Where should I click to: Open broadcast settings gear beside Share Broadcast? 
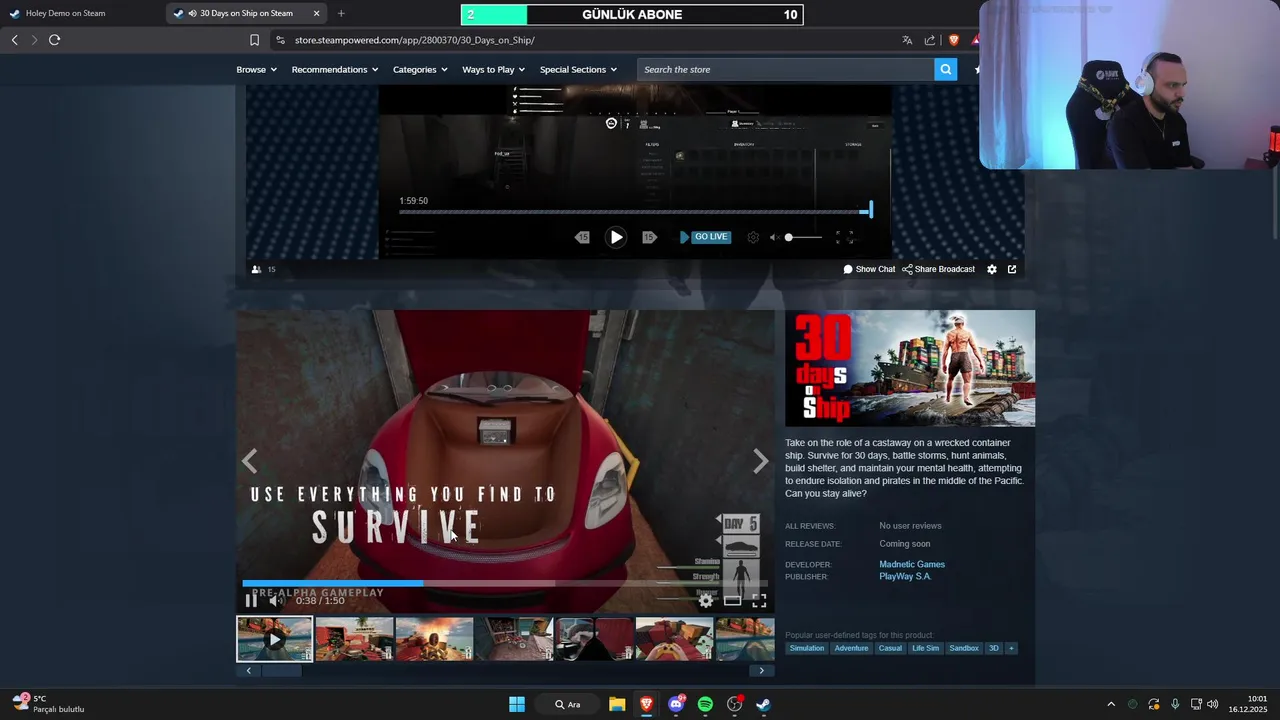992,269
